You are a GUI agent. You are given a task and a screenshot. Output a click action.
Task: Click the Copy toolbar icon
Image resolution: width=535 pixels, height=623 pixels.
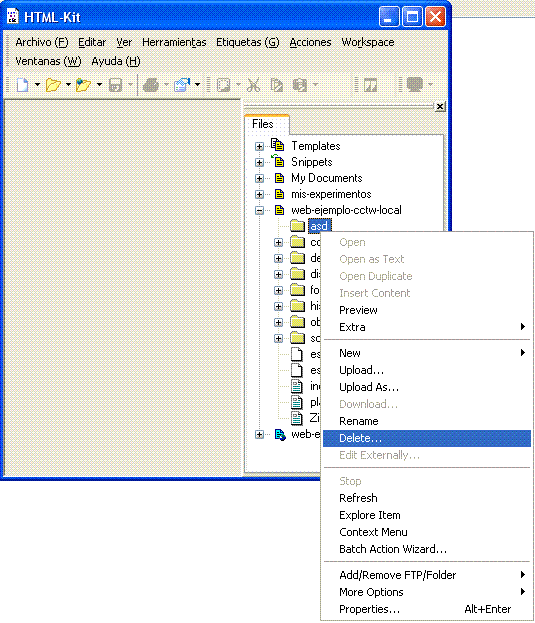(x=277, y=85)
